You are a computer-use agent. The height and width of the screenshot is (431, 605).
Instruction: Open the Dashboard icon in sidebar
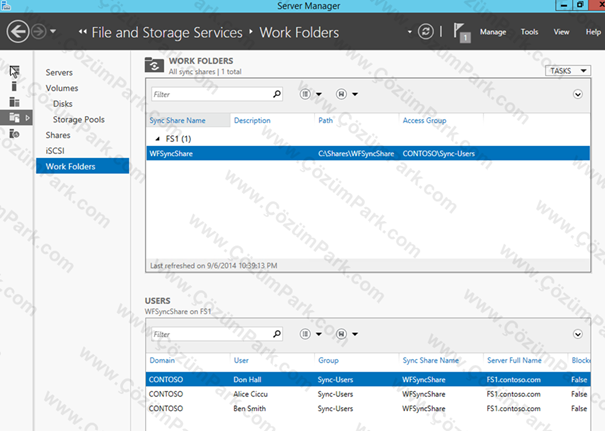point(14,70)
